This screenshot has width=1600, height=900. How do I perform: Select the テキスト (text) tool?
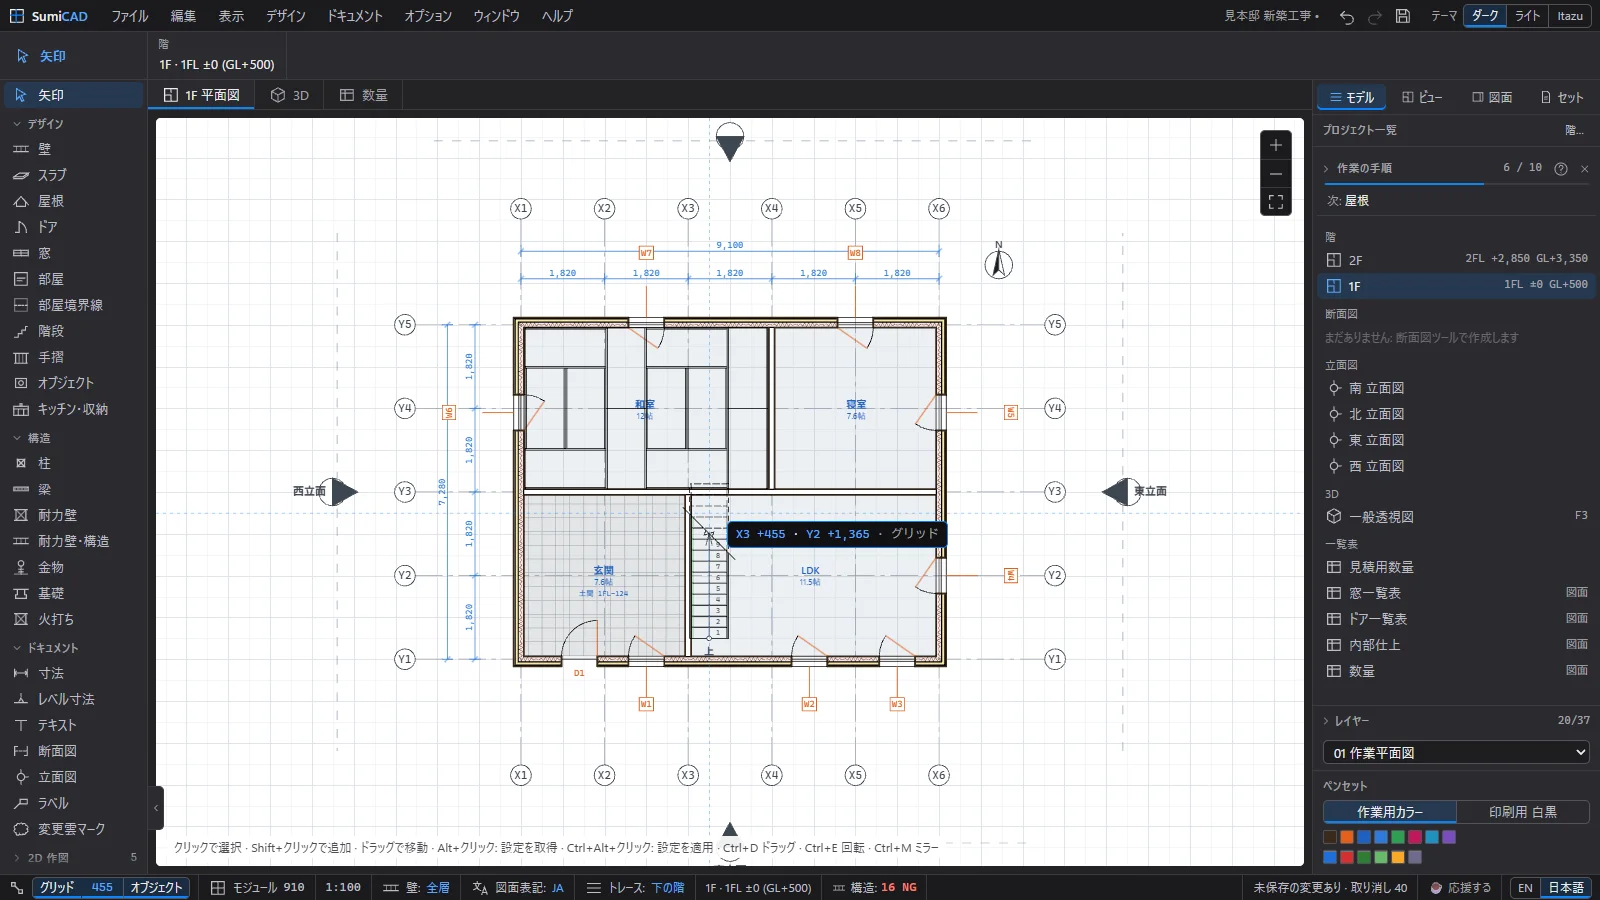tap(74, 725)
